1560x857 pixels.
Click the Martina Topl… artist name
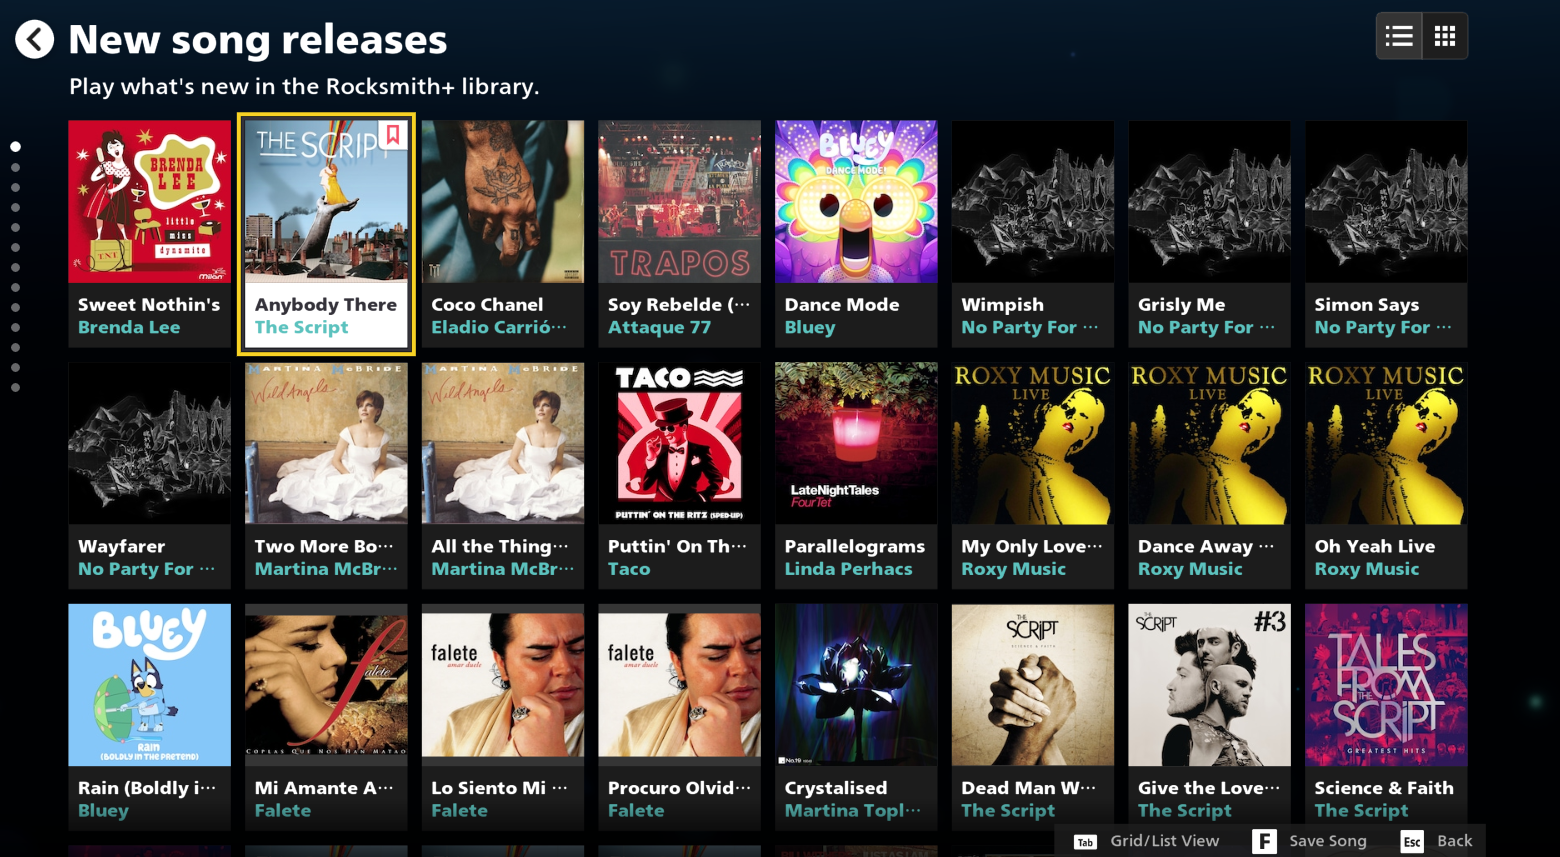[852, 811]
